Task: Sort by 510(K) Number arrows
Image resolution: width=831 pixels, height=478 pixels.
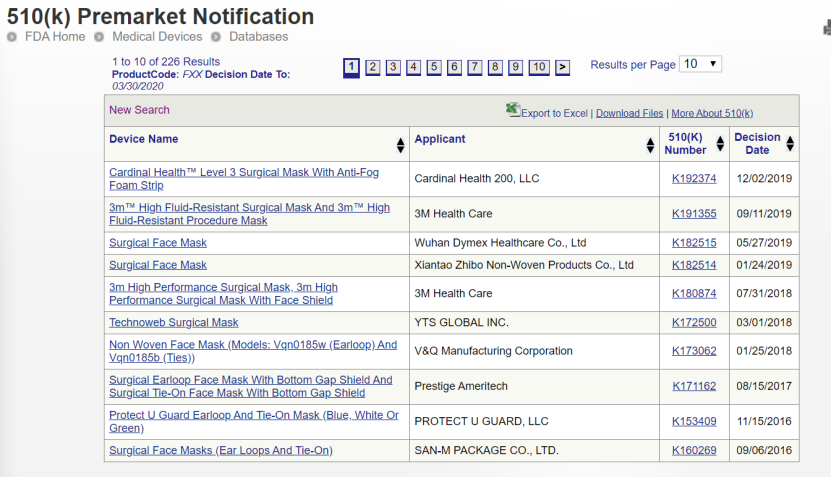Action: [720, 144]
